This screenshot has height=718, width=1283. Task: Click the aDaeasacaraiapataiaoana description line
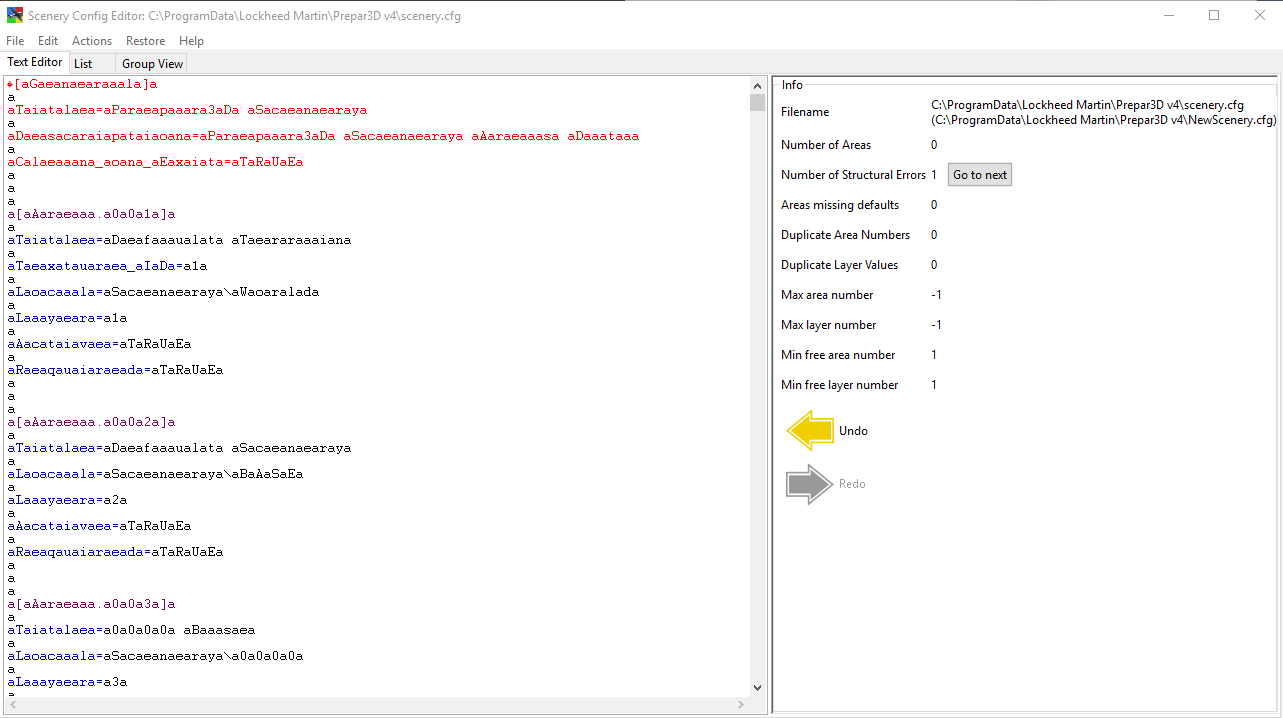click(x=323, y=136)
